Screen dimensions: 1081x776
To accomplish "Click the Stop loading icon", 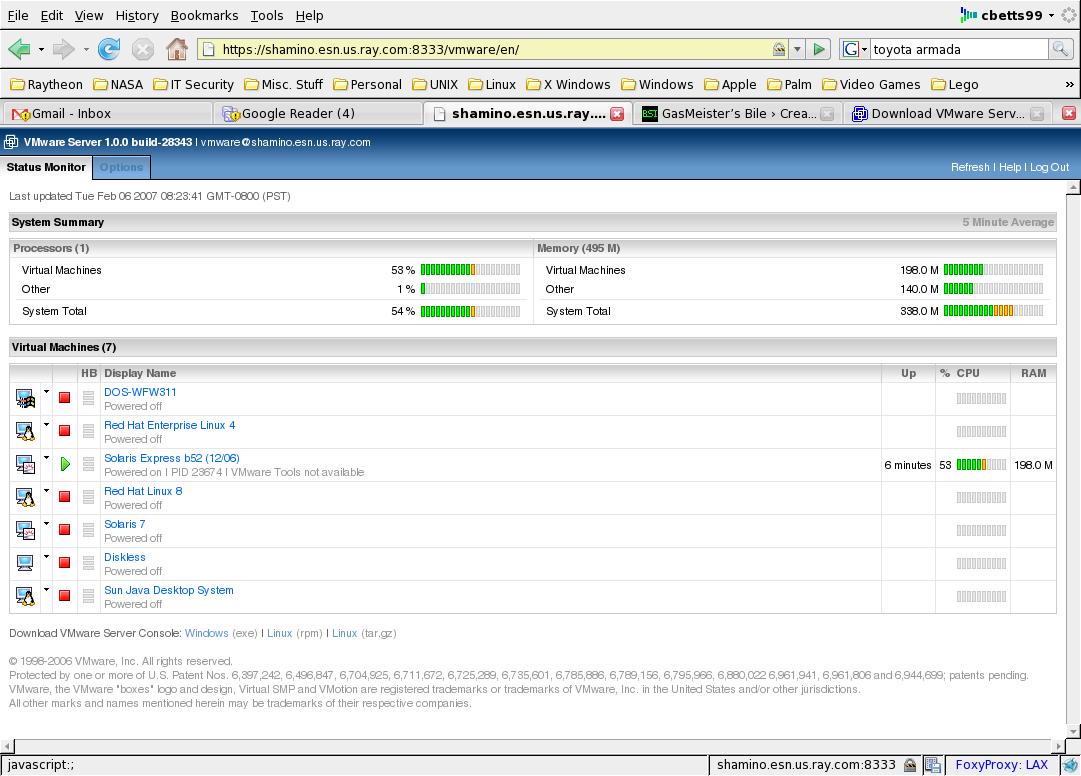I will (143, 49).
